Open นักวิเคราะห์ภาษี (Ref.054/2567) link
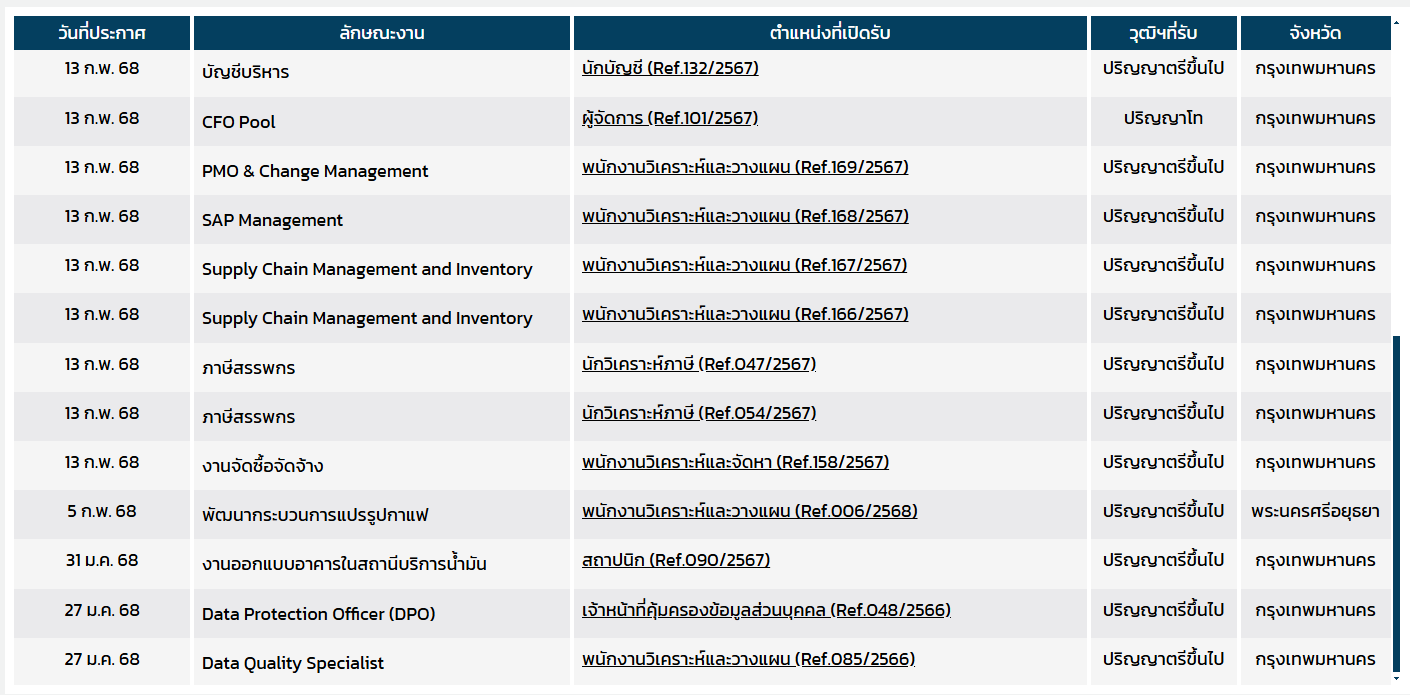 699,413
